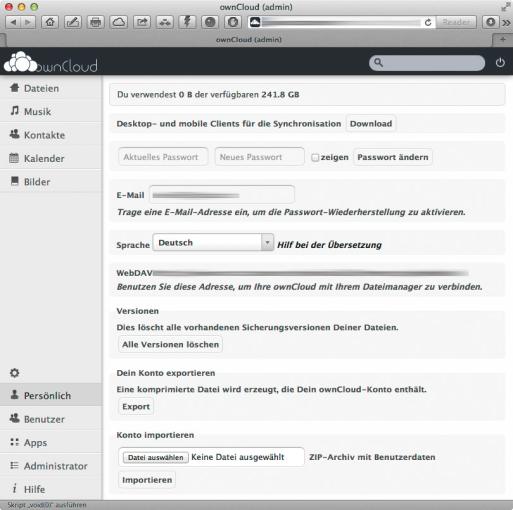
Task: Toggle the zeigen password checkbox
Action: (x=315, y=157)
